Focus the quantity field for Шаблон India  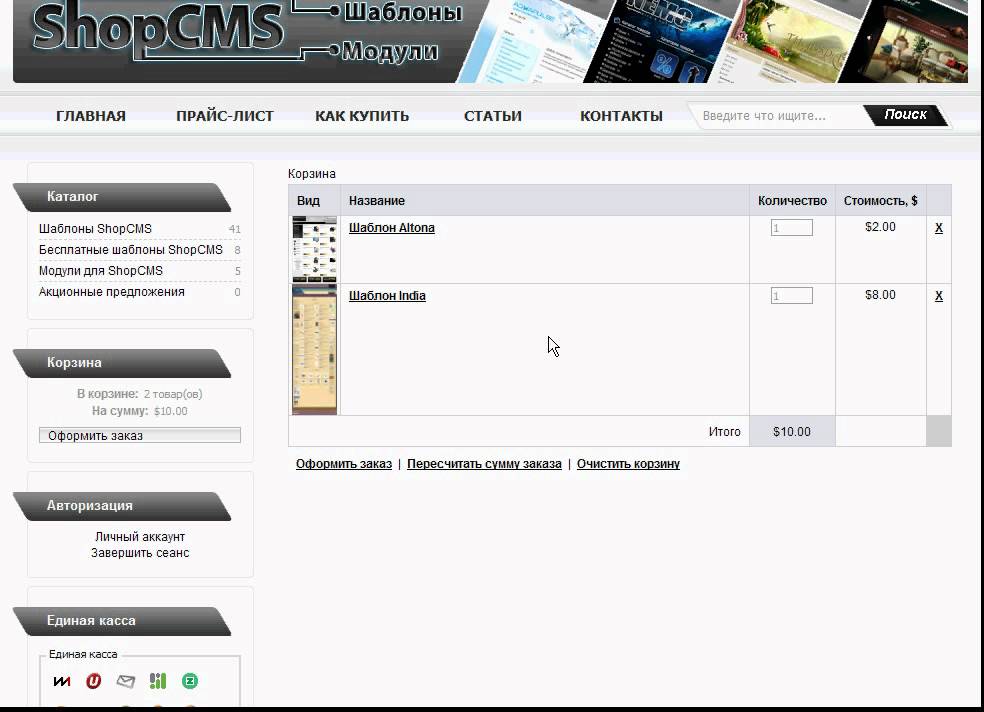[791, 295]
